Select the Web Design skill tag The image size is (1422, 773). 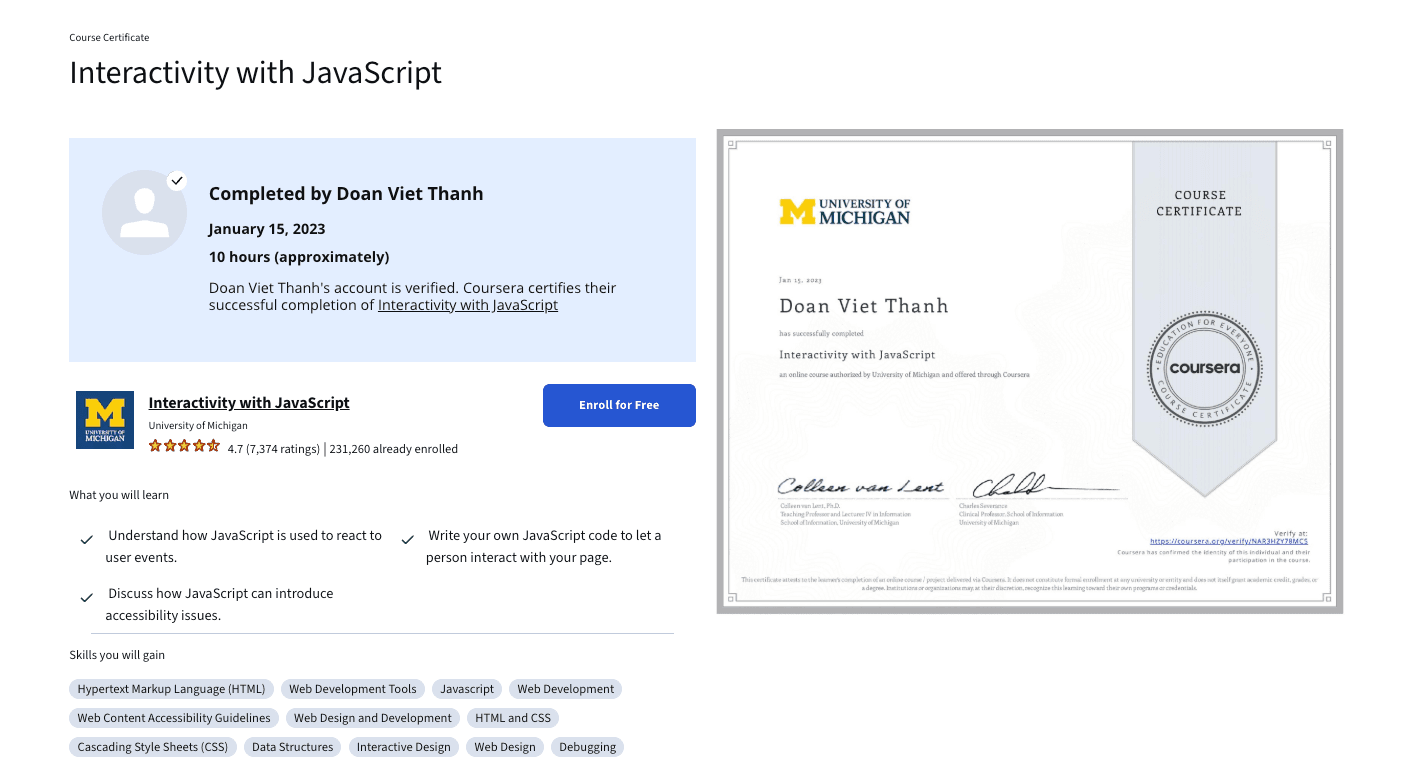pyautogui.click(x=505, y=747)
